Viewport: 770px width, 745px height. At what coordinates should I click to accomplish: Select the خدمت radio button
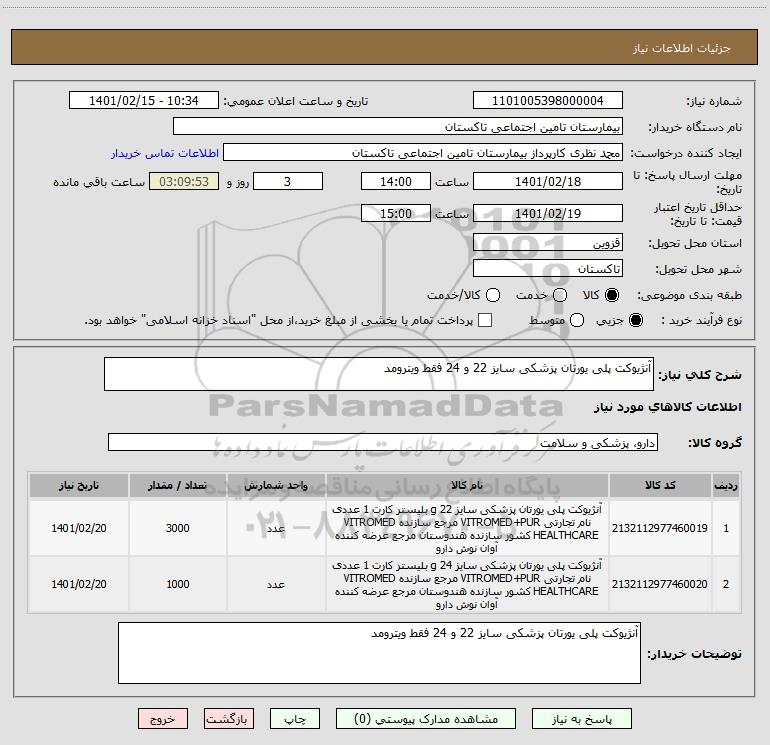tap(560, 295)
